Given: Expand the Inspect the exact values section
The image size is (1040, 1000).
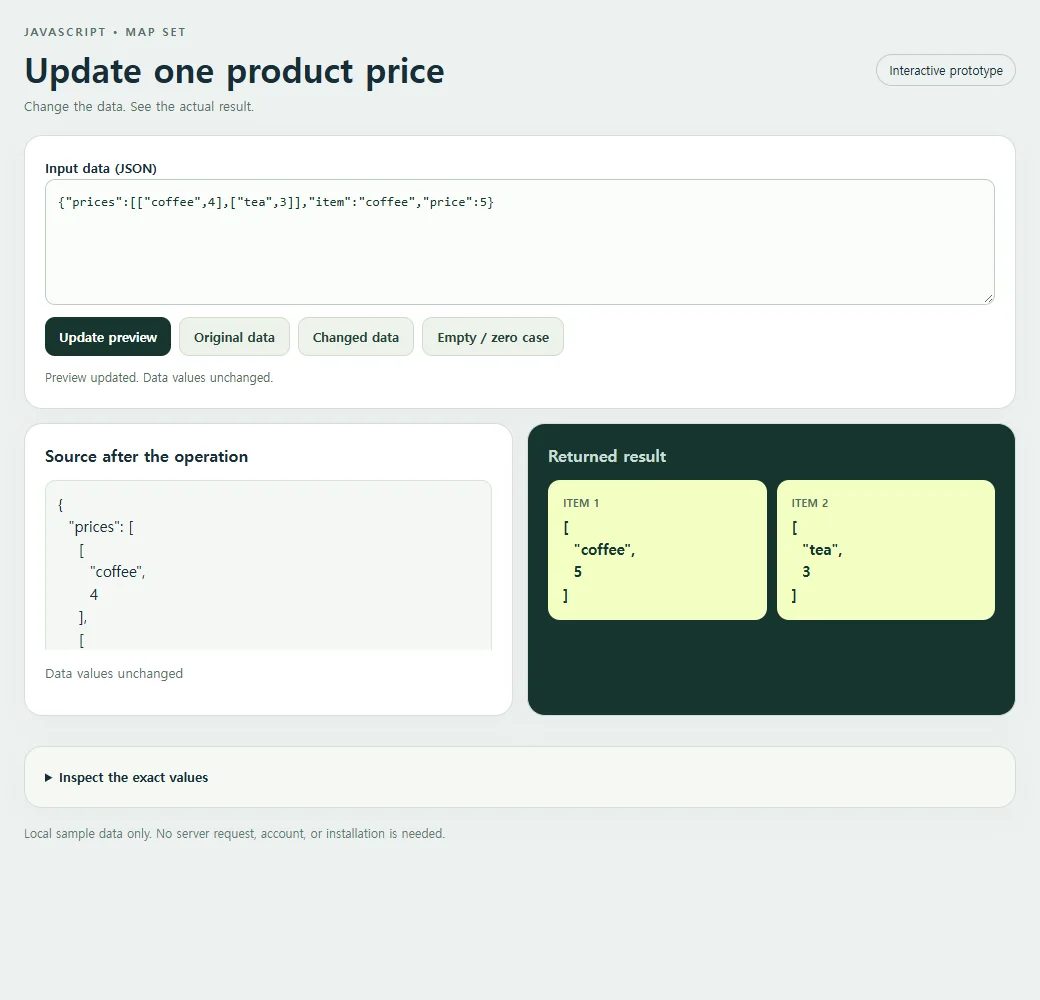Looking at the screenshot, I should point(519,777).
